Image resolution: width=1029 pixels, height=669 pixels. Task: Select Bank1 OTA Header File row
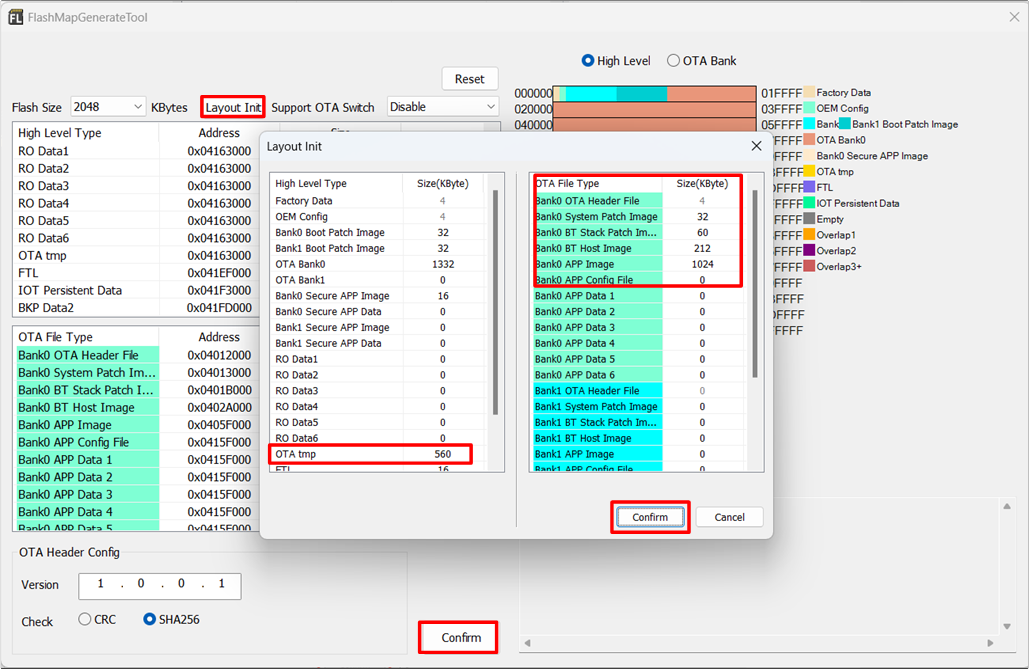[x=638, y=391]
